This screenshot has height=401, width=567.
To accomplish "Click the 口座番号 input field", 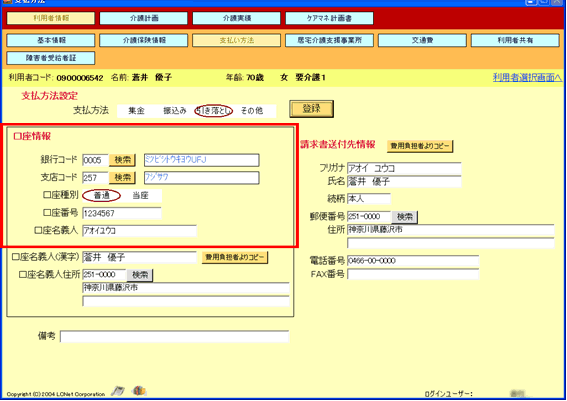I will 122,213.
